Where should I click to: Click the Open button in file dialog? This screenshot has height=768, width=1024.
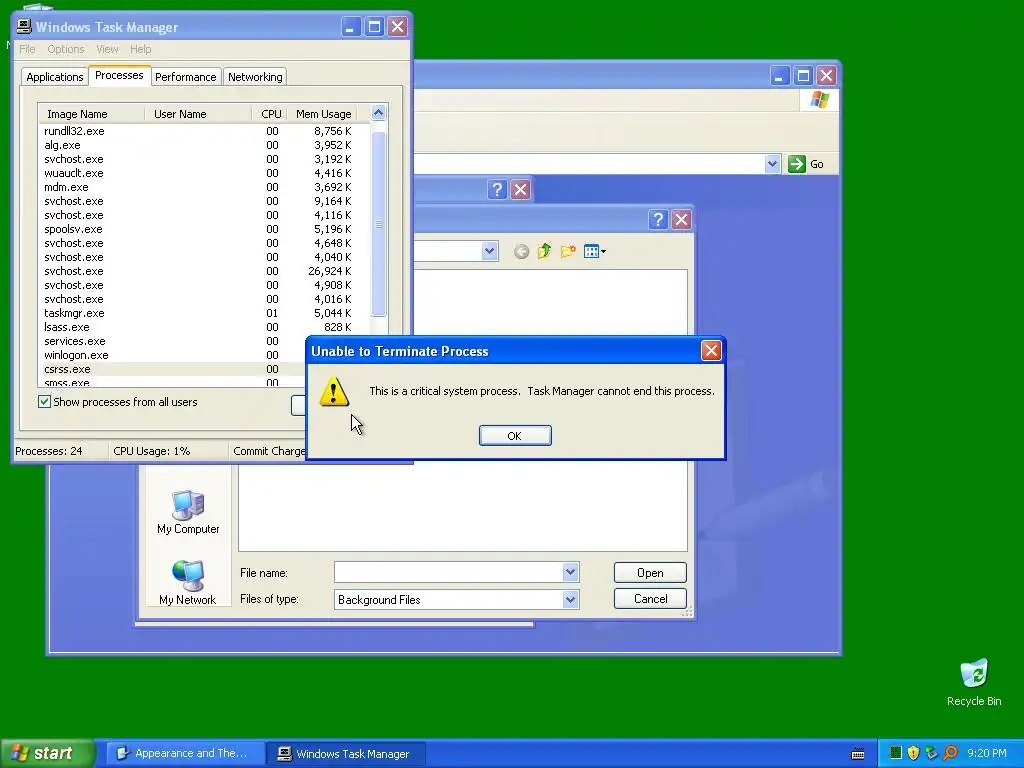[650, 573]
